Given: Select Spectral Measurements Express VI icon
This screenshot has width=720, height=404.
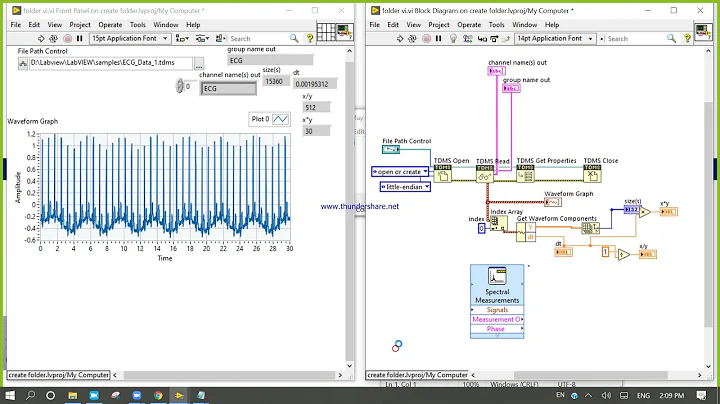Looking at the screenshot, I should (497, 276).
